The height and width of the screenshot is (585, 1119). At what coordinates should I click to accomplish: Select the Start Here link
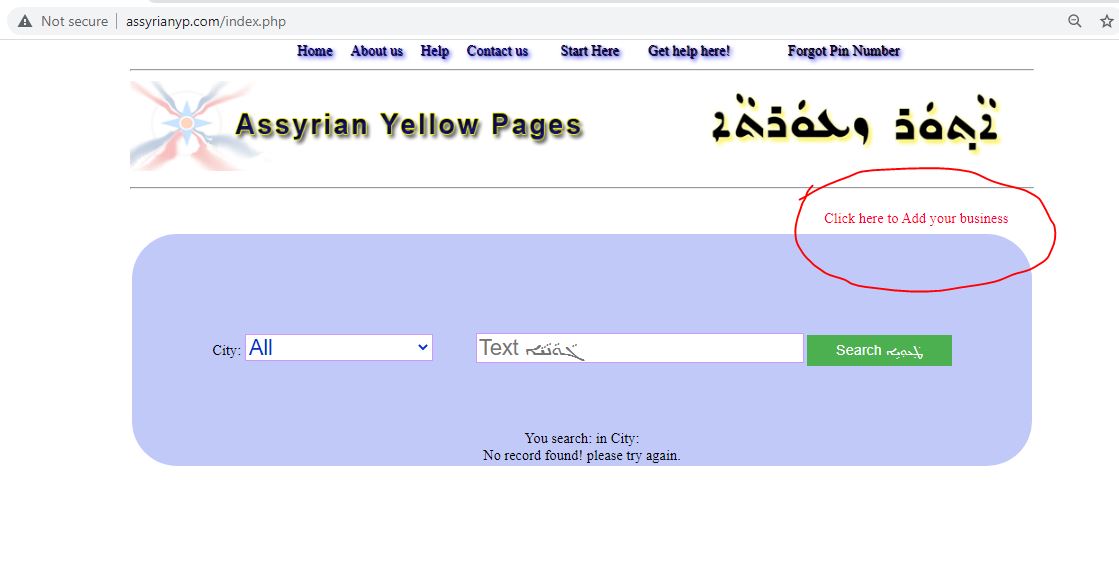(590, 51)
